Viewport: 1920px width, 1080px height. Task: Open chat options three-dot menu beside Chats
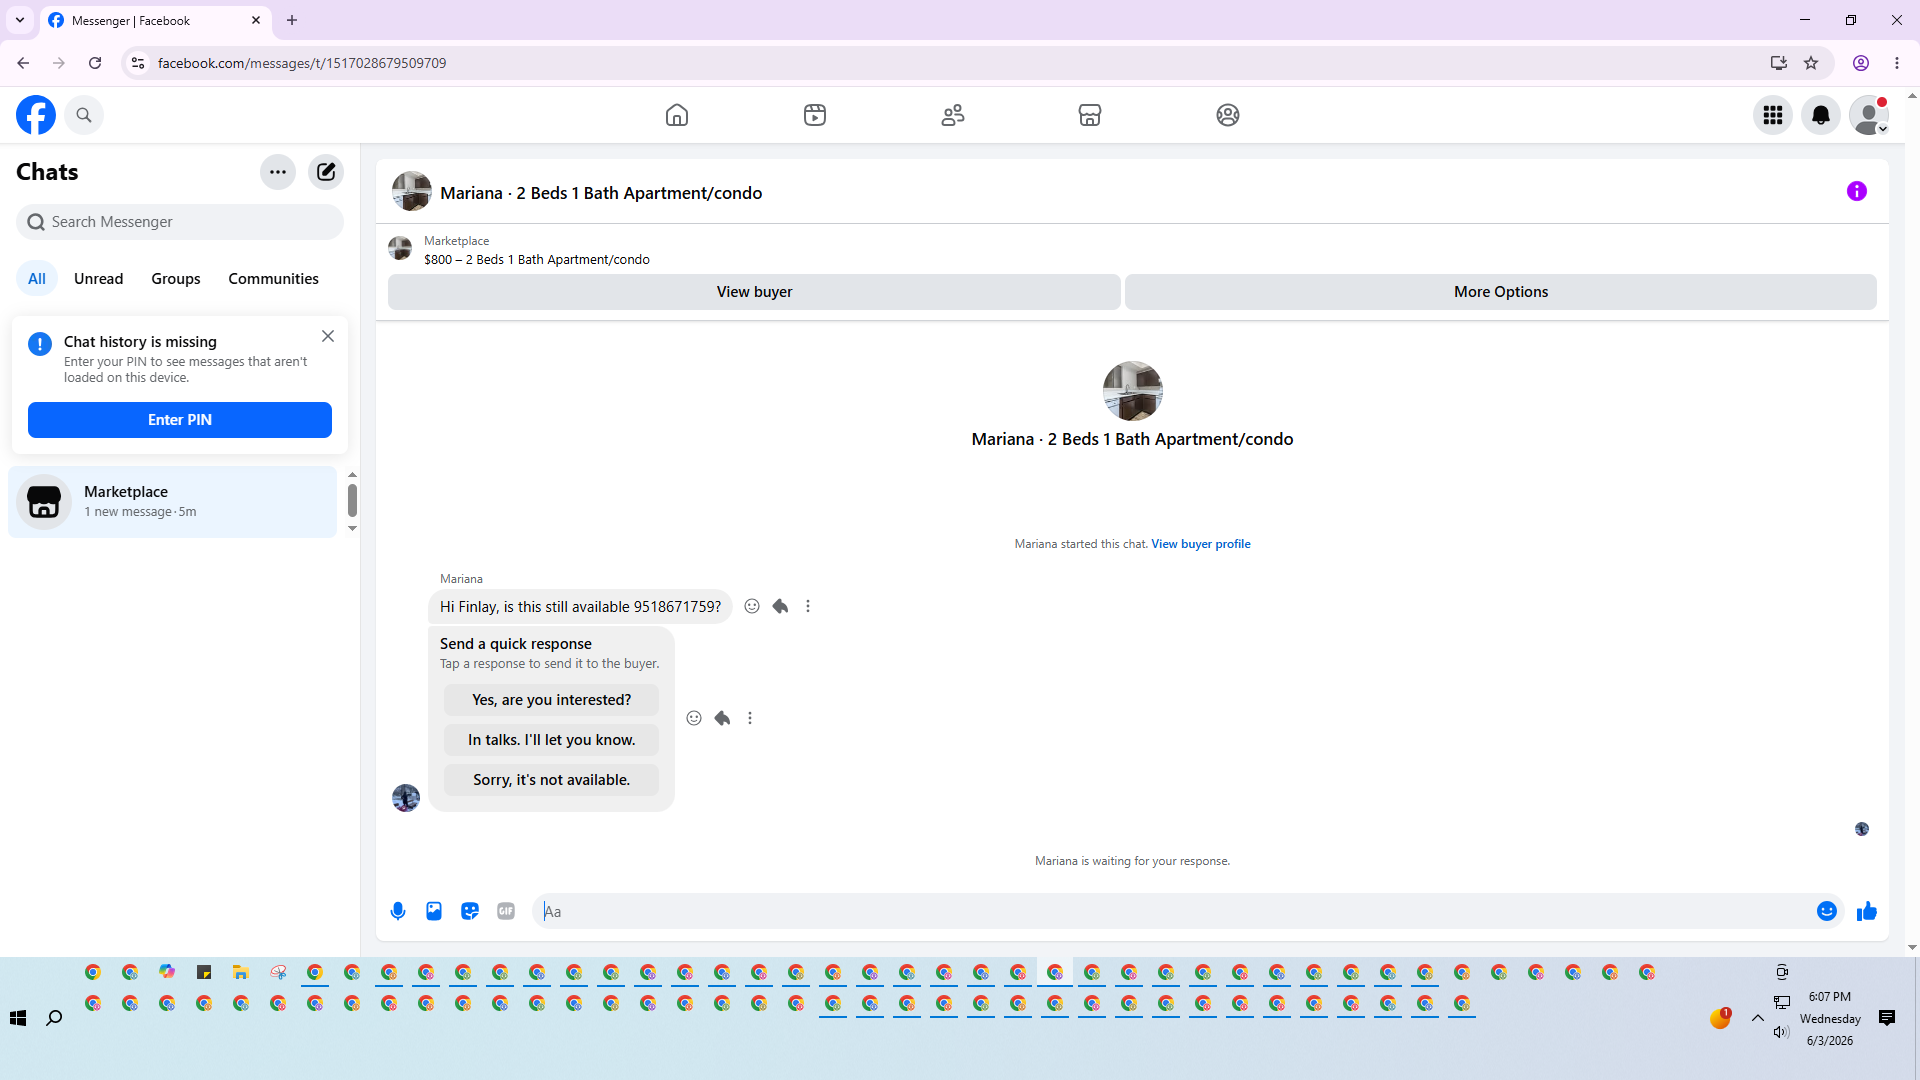click(278, 172)
